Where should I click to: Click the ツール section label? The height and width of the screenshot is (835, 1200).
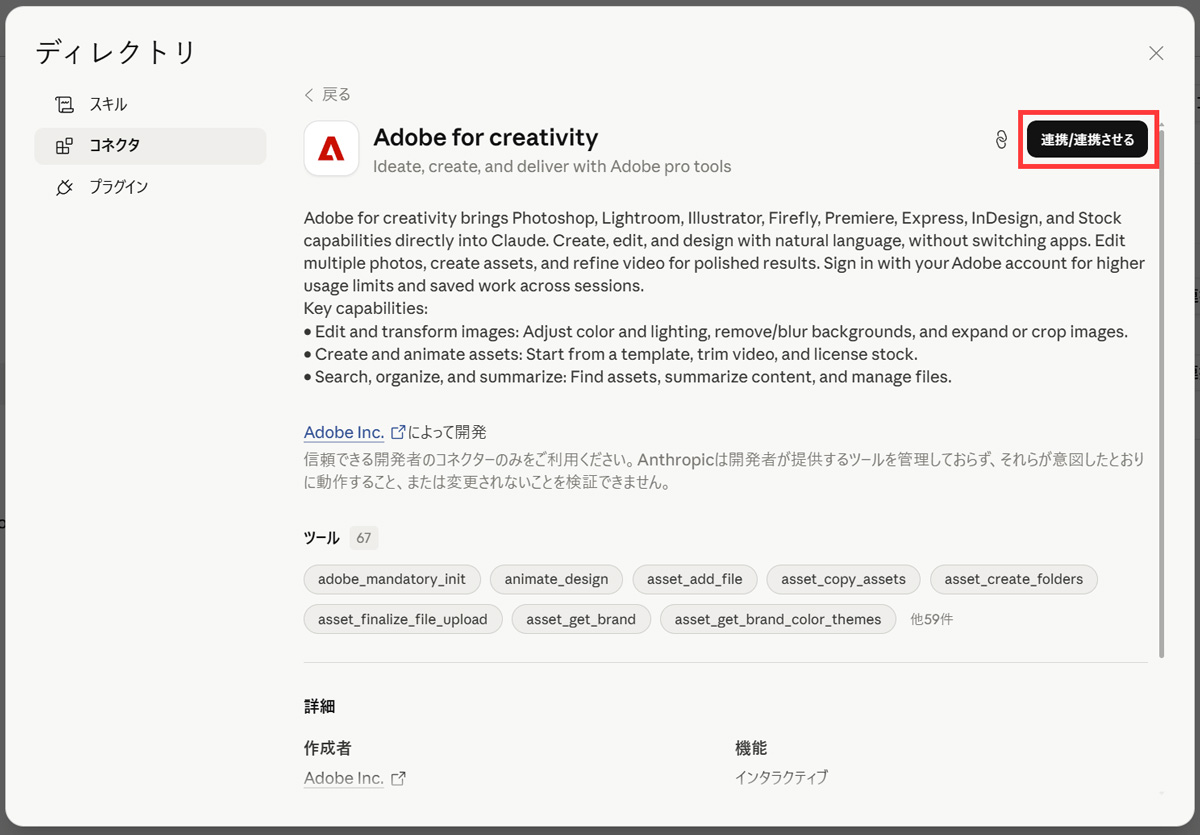click(322, 538)
